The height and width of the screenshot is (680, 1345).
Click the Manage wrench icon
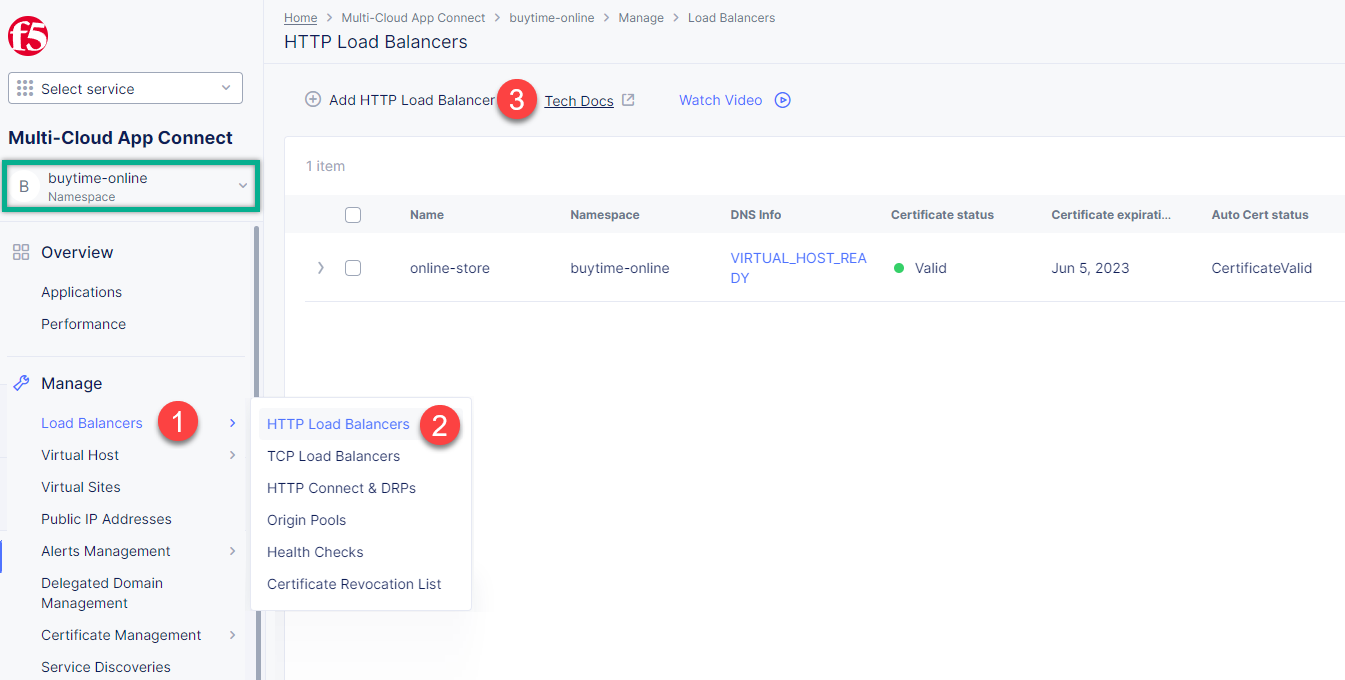(x=20, y=383)
